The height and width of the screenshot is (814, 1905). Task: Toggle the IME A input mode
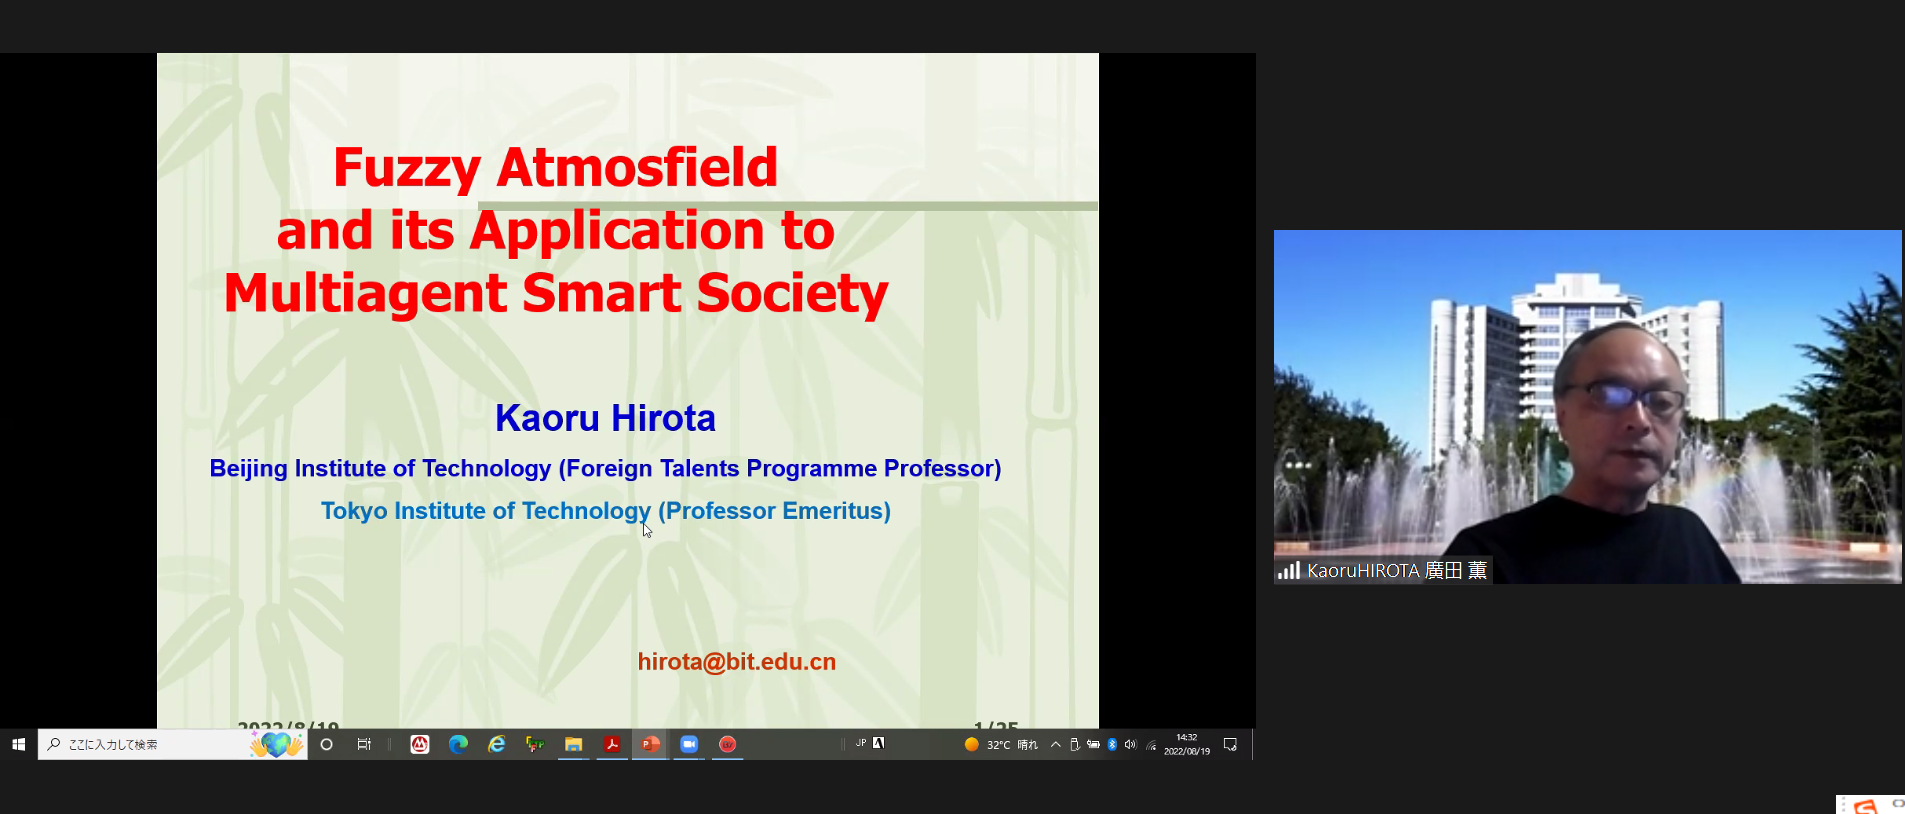coord(879,743)
